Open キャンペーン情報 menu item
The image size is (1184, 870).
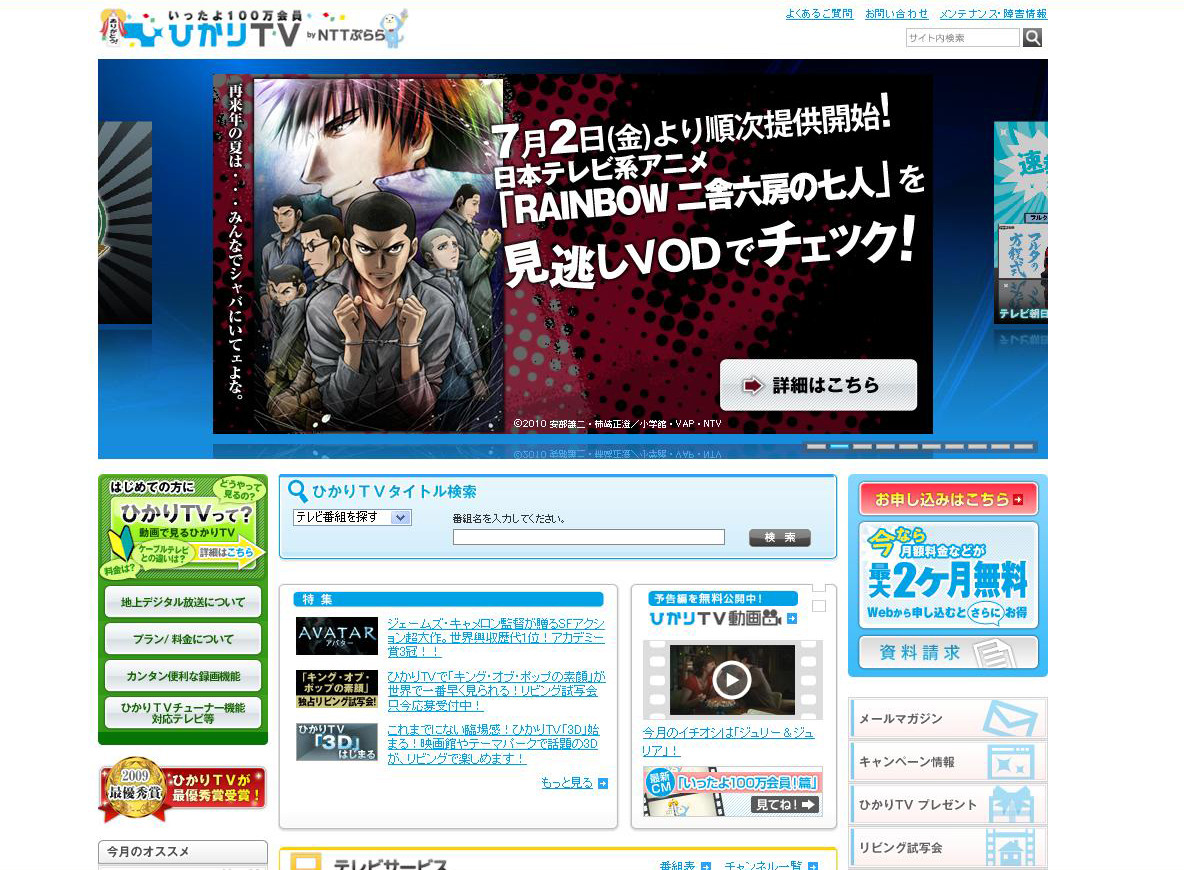pyautogui.click(x=948, y=761)
